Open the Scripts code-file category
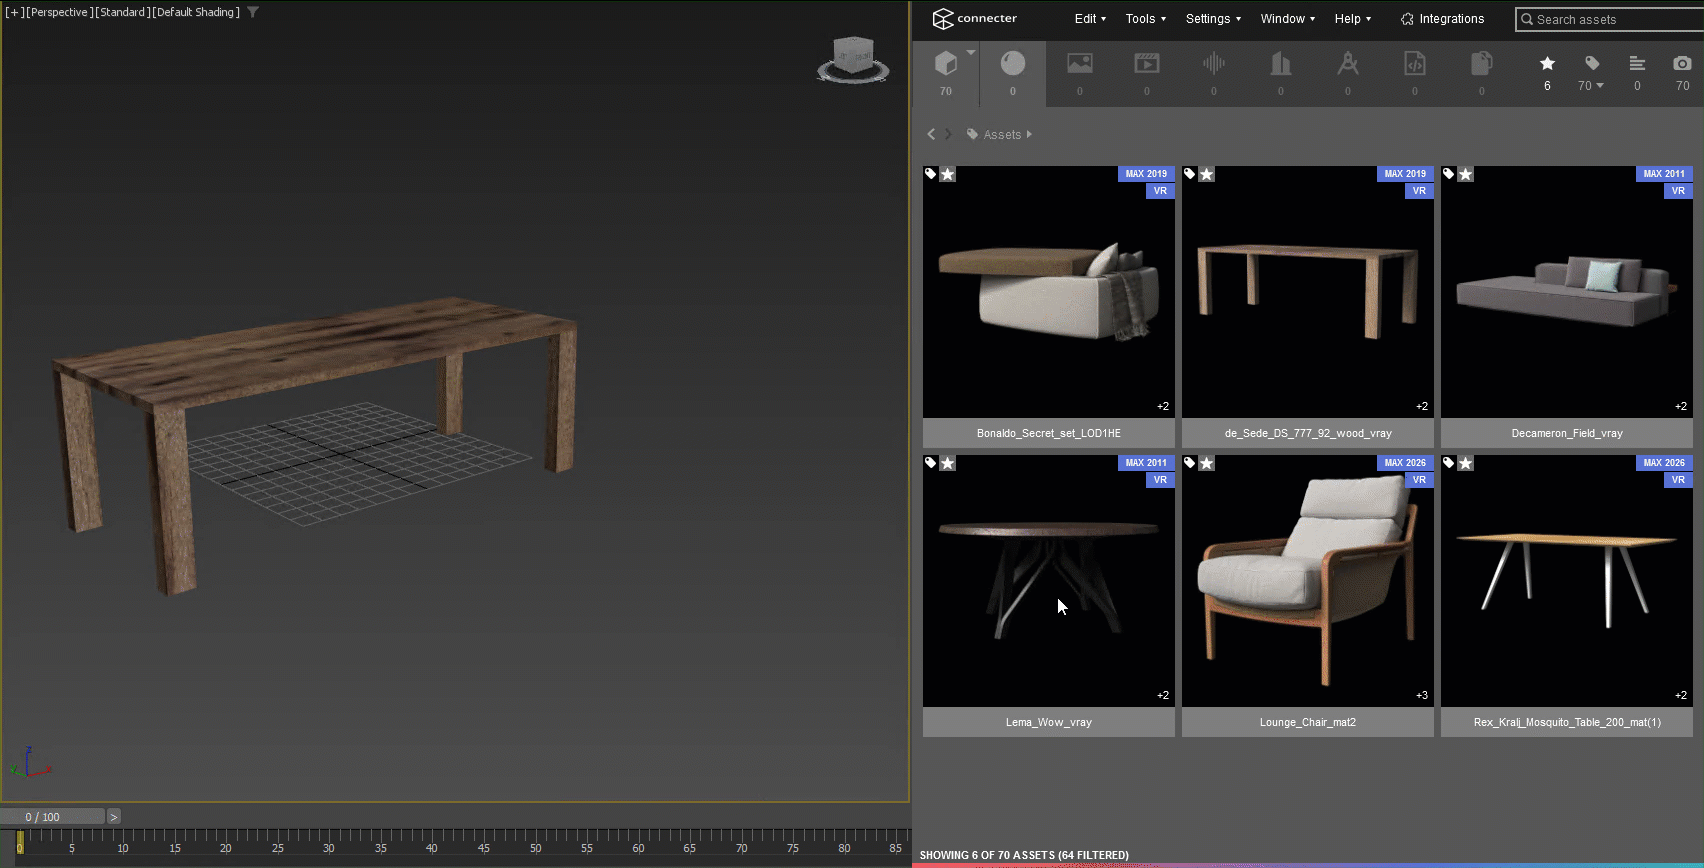Image resolution: width=1704 pixels, height=868 pixels. [x=1415, y=64]
